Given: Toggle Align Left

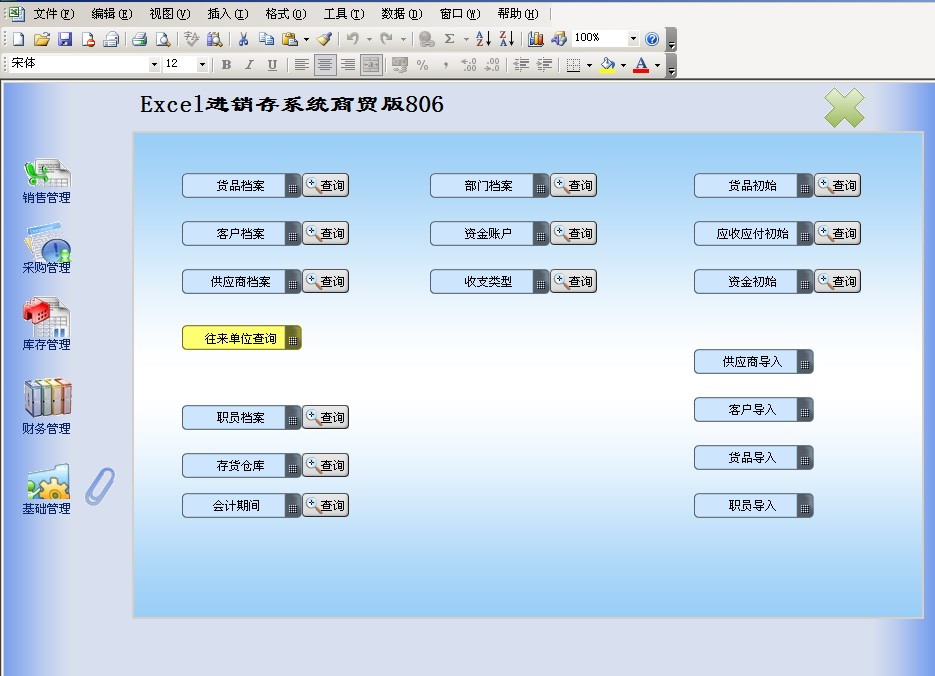Looking at the screenshot, I should click(302, 65).
